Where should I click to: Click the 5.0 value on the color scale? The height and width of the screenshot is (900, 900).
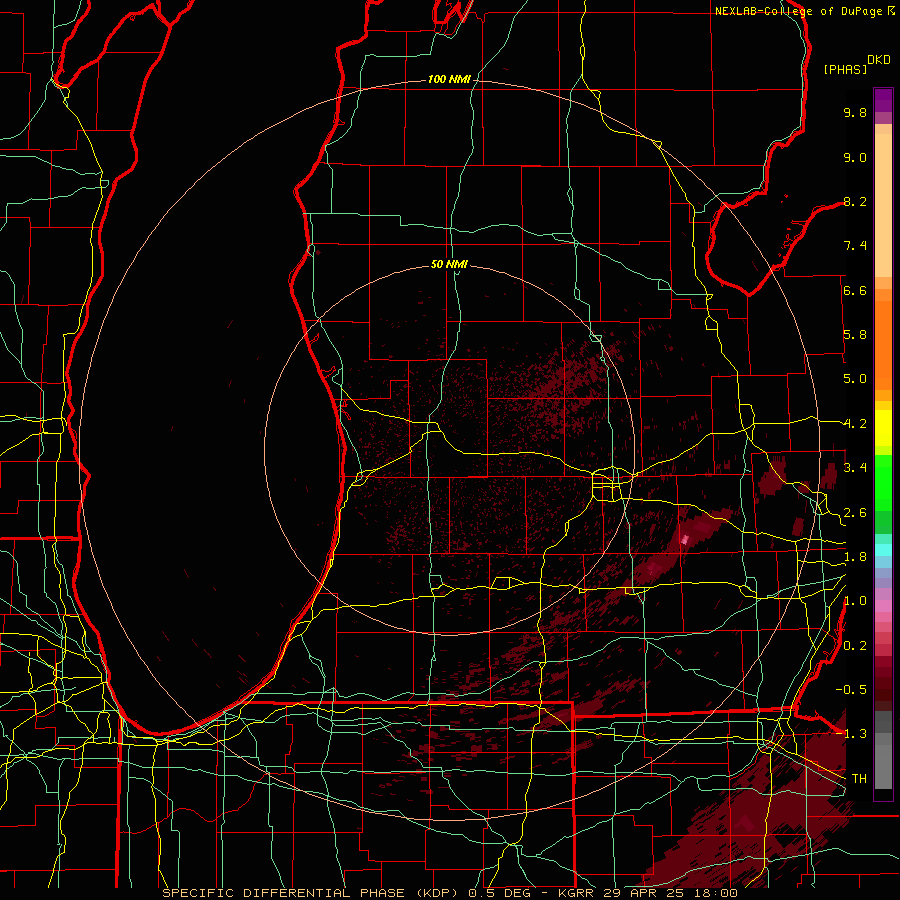[x=855, y=379]
